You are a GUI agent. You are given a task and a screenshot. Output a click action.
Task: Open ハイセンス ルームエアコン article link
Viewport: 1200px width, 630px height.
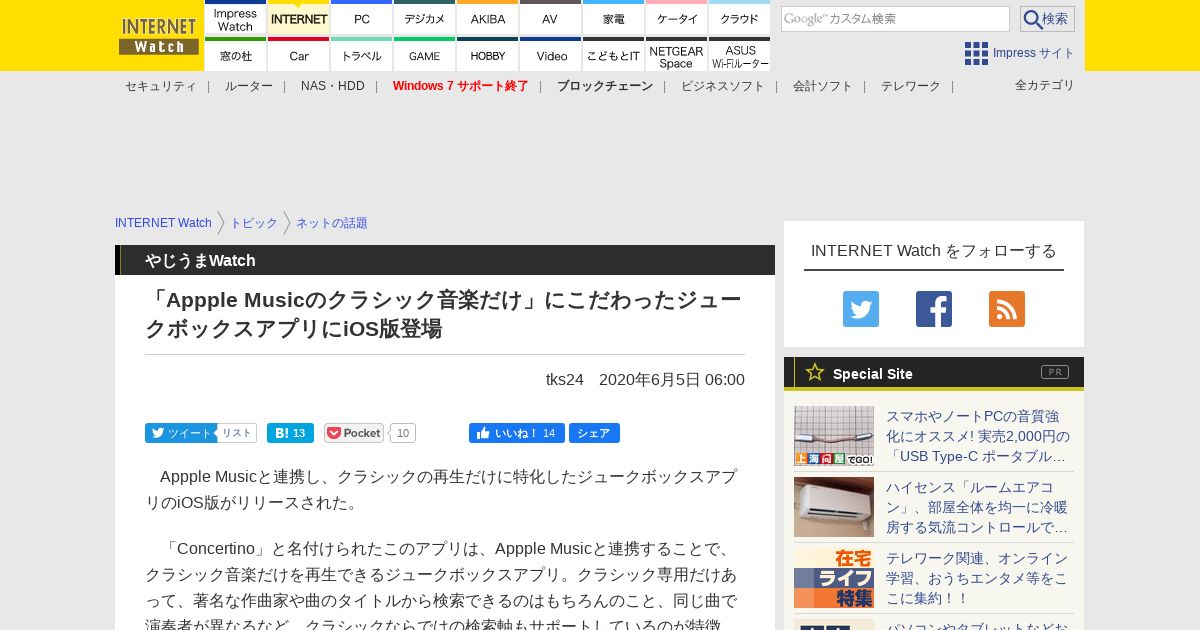978,507
